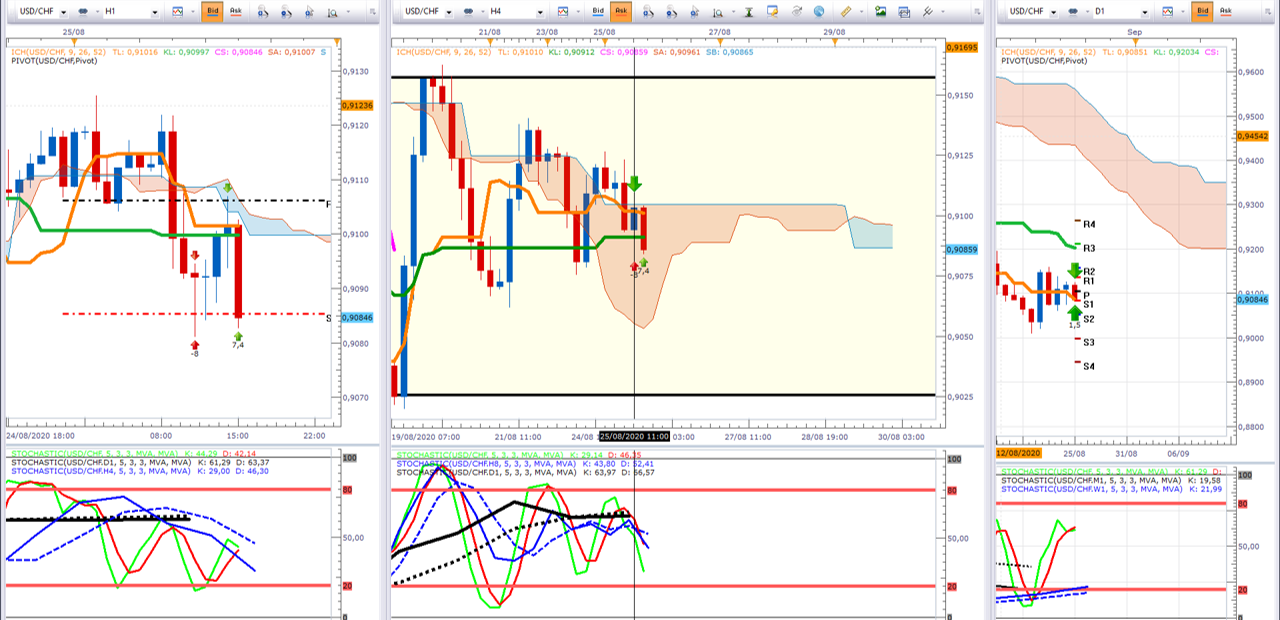Click the 0,90859 price label on H4 axis

click(960, 248)
